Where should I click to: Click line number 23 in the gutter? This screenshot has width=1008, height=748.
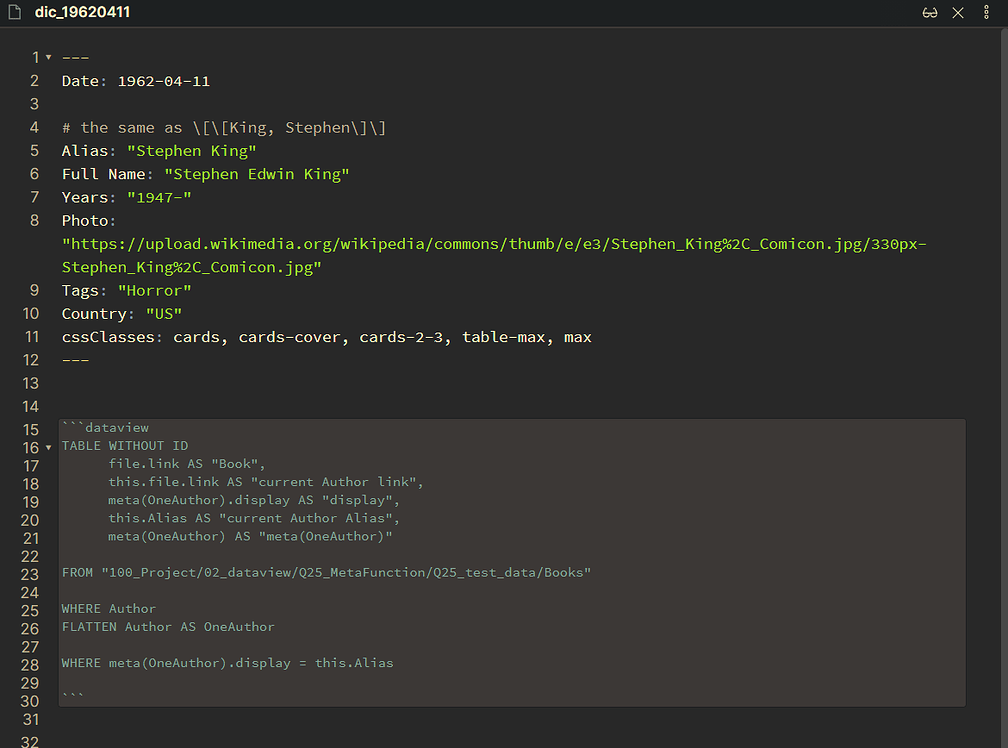point(31,572)
